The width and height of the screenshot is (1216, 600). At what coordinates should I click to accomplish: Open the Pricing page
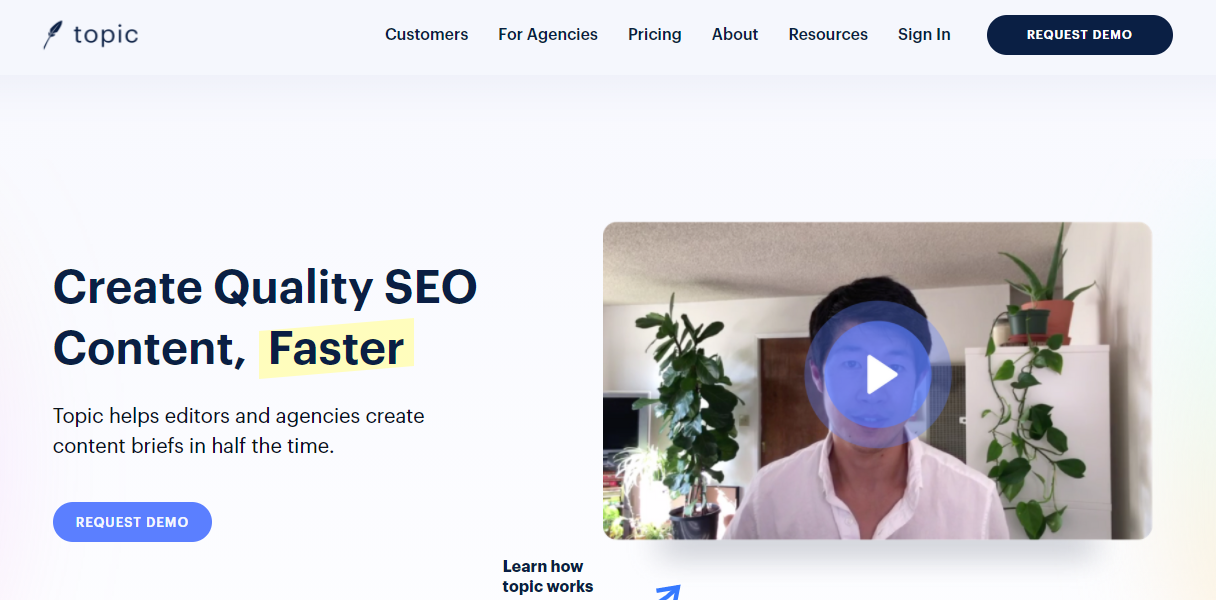pyautogui.click(x=655, y=35)
